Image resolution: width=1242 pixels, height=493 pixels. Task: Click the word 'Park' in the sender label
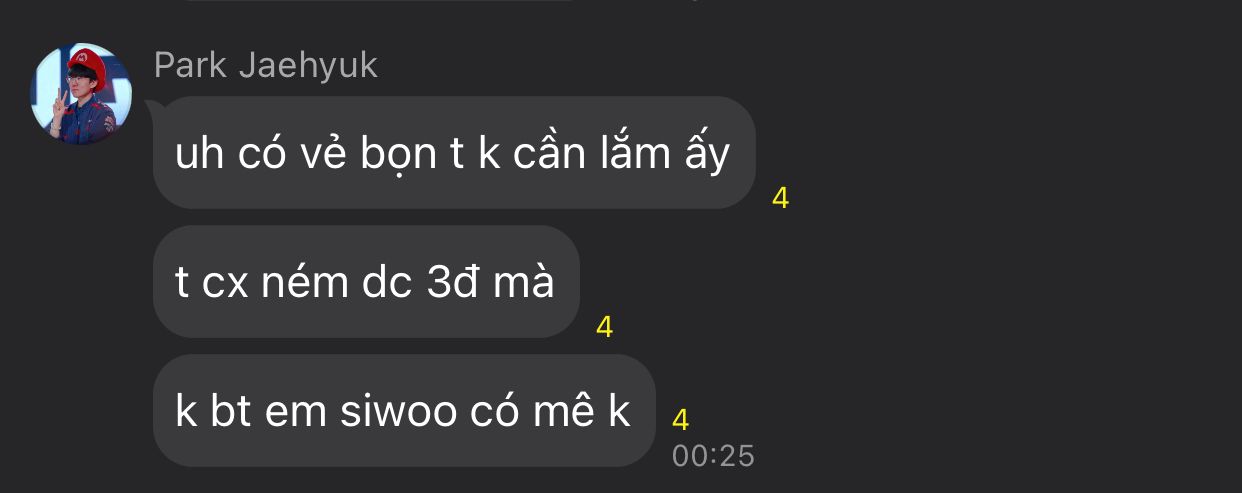click(x=191, y=66)
